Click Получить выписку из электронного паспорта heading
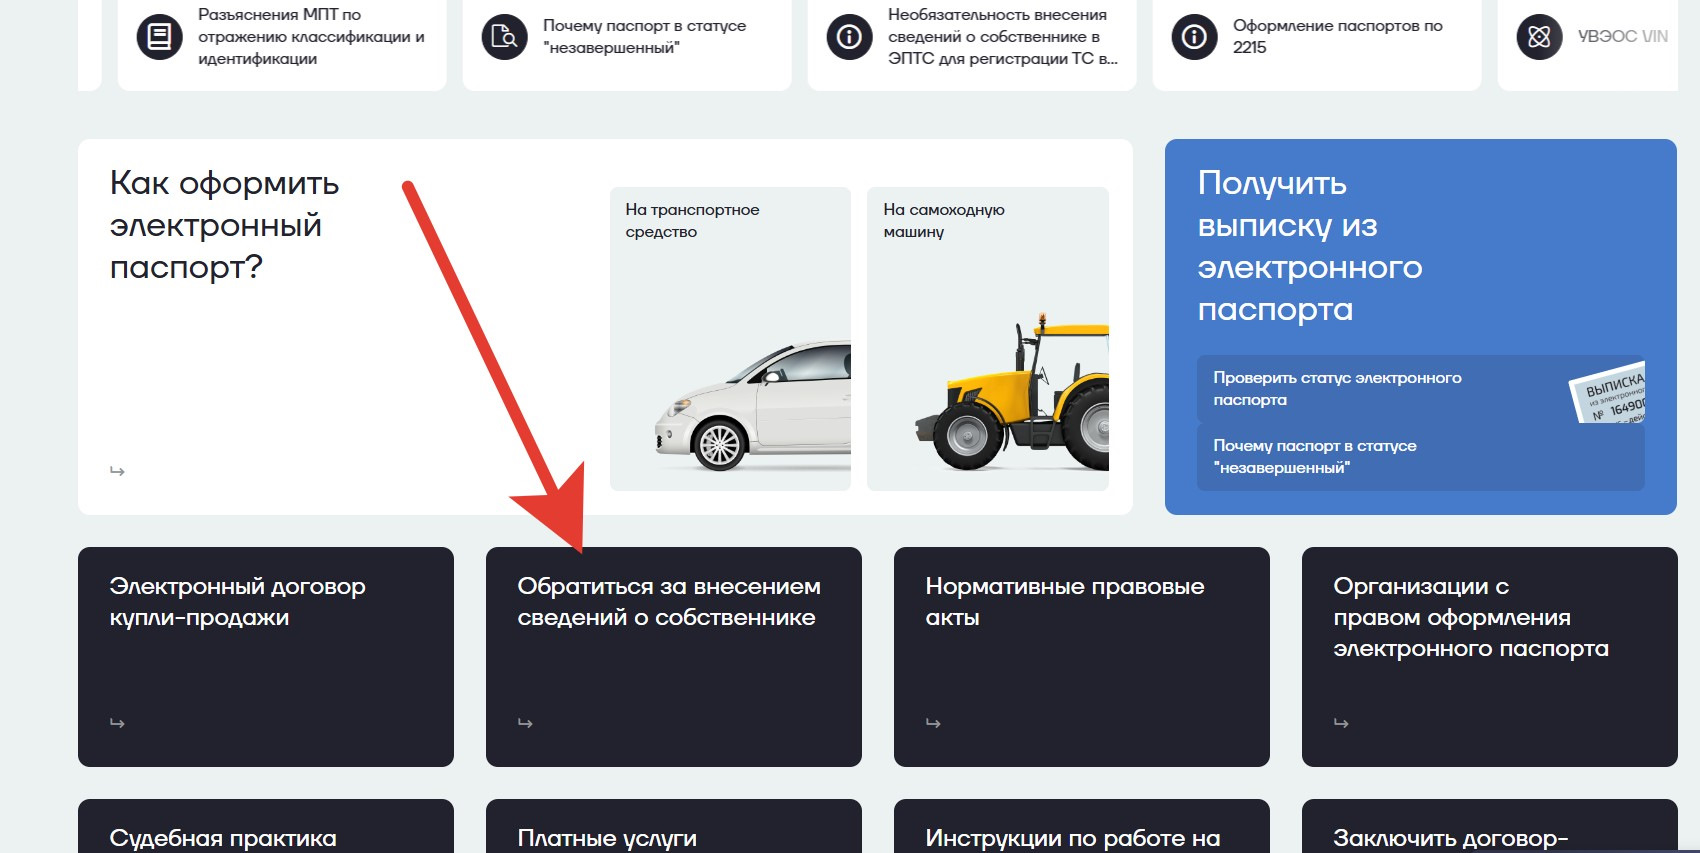1700x853 pixels. point(1310,246)
